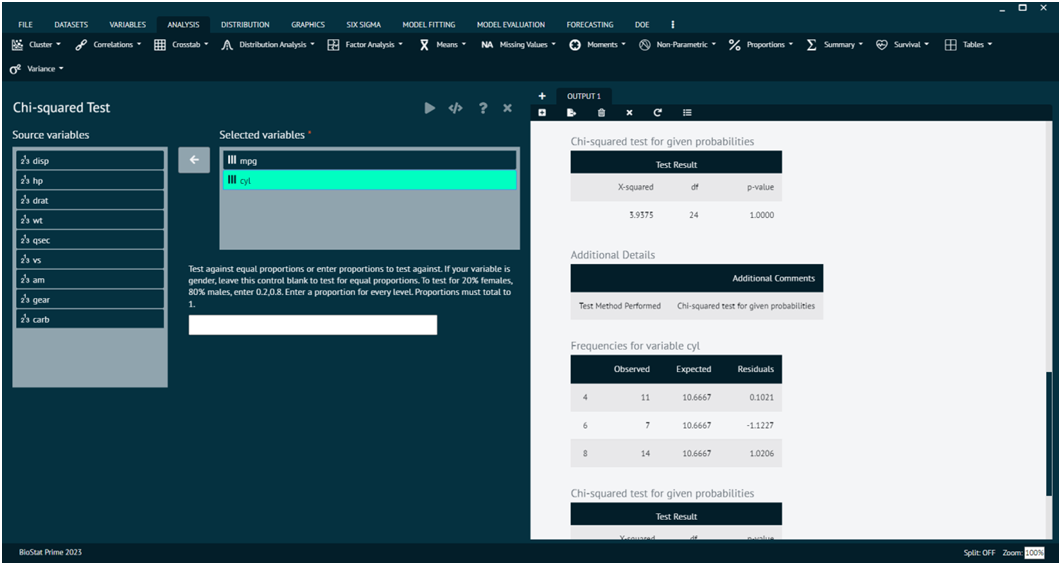Click the list icon in output toolbar
1061x565 pixels.
[687, 113]
